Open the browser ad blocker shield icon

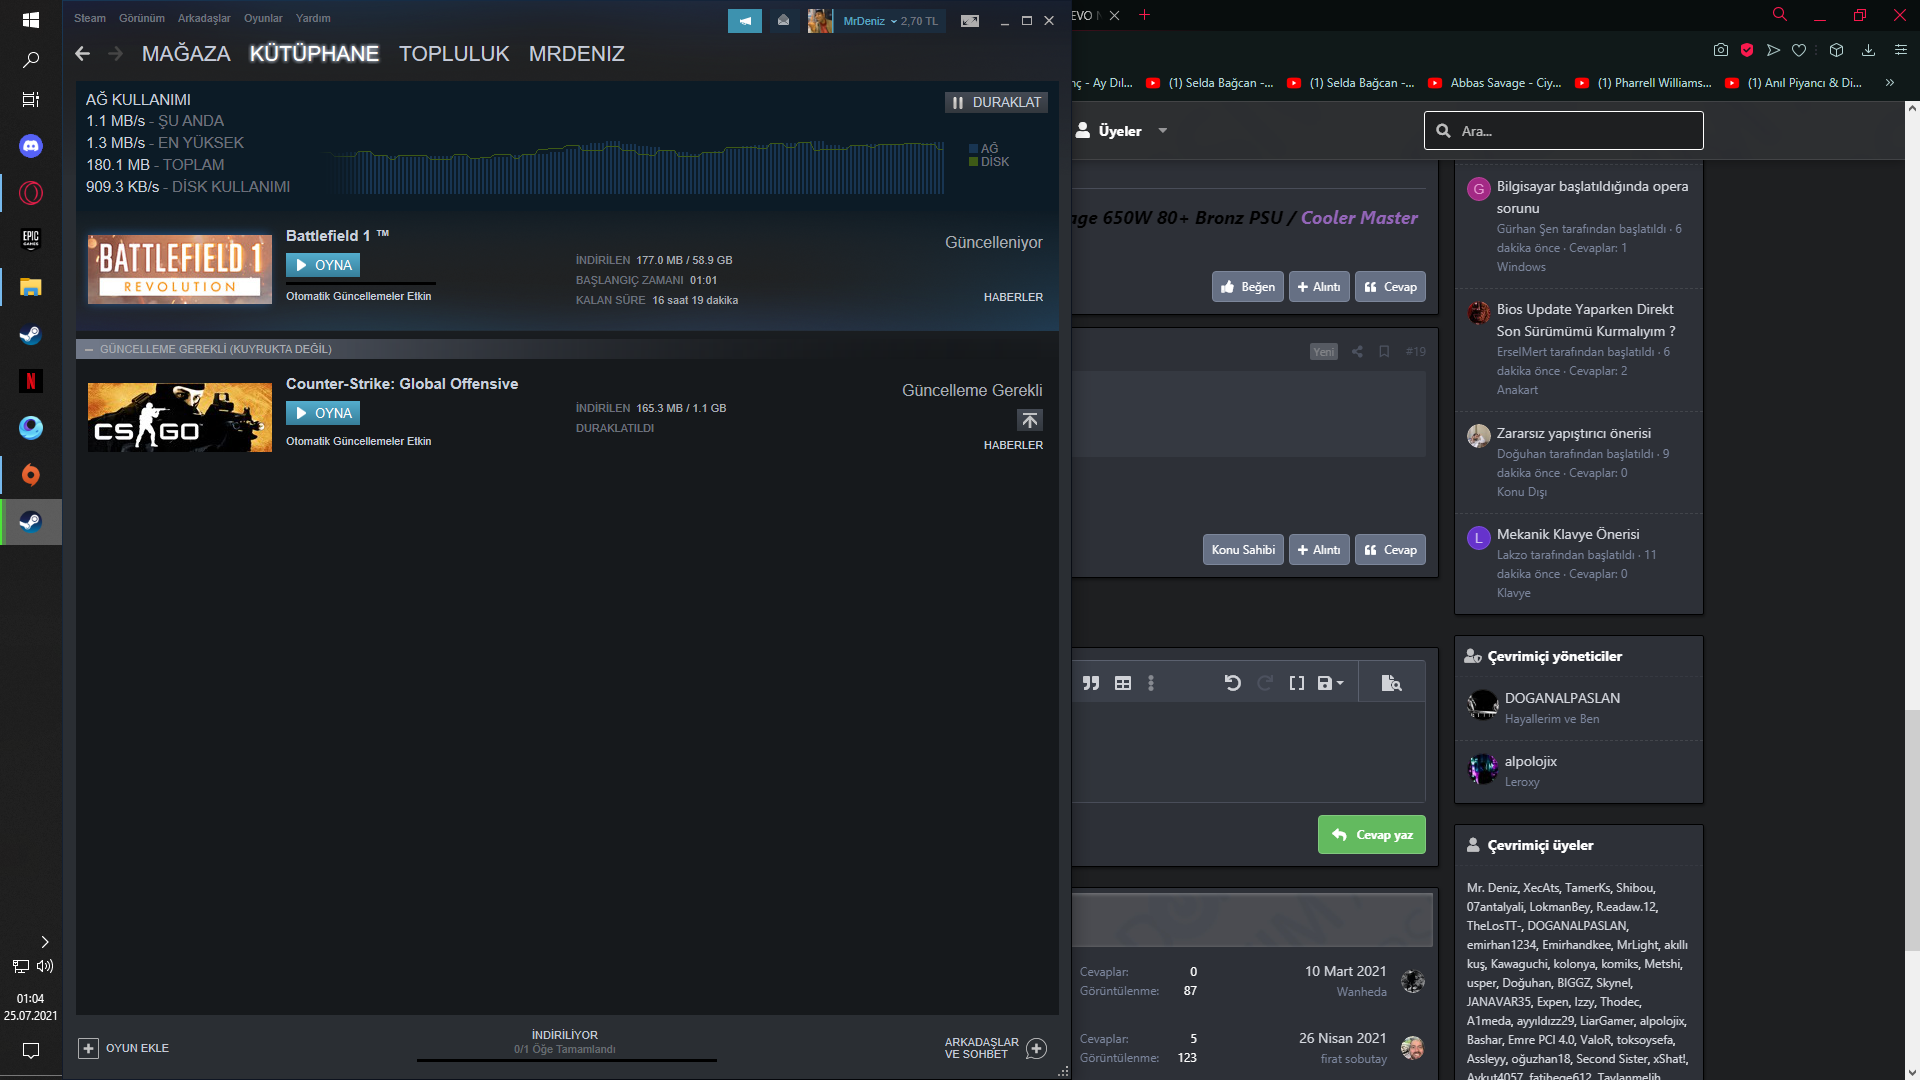[1747, 50]
